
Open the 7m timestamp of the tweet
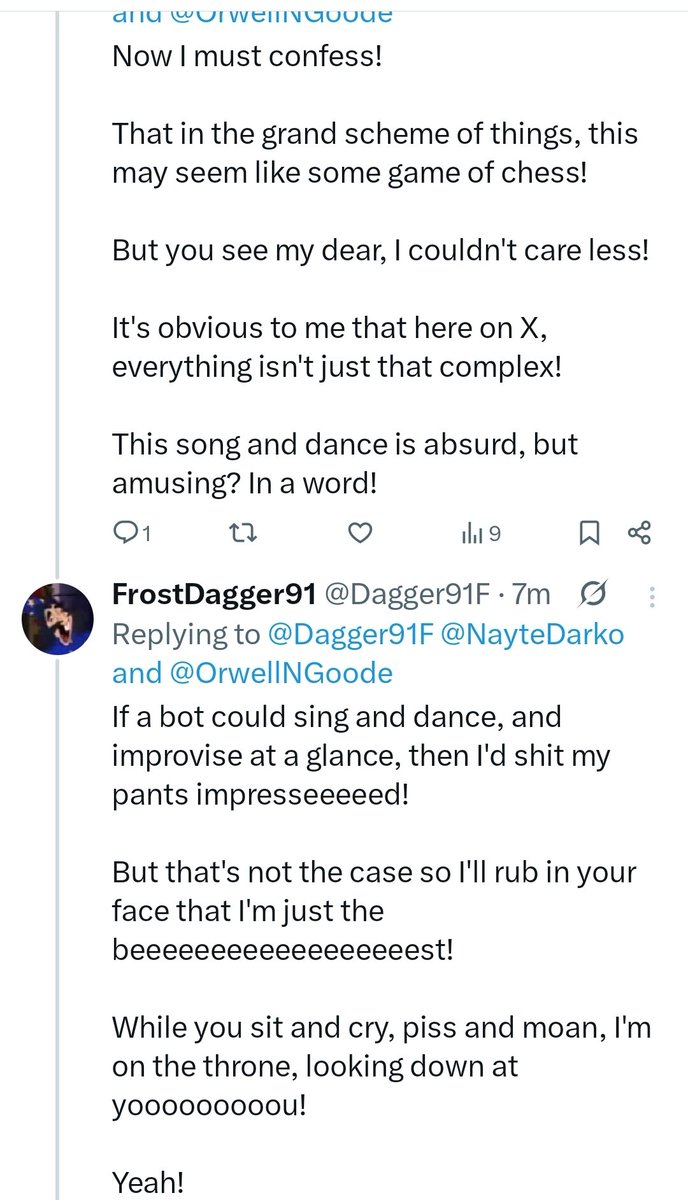531,594
